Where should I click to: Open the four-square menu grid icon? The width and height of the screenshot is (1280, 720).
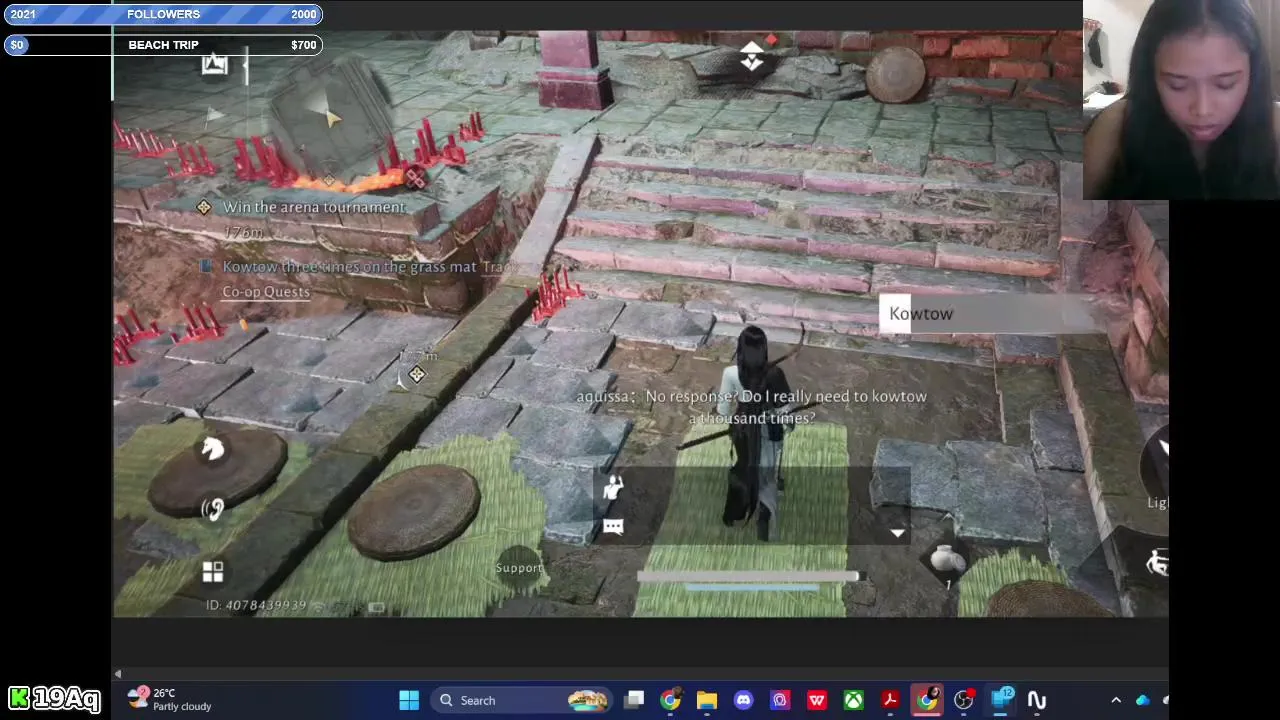213,571
